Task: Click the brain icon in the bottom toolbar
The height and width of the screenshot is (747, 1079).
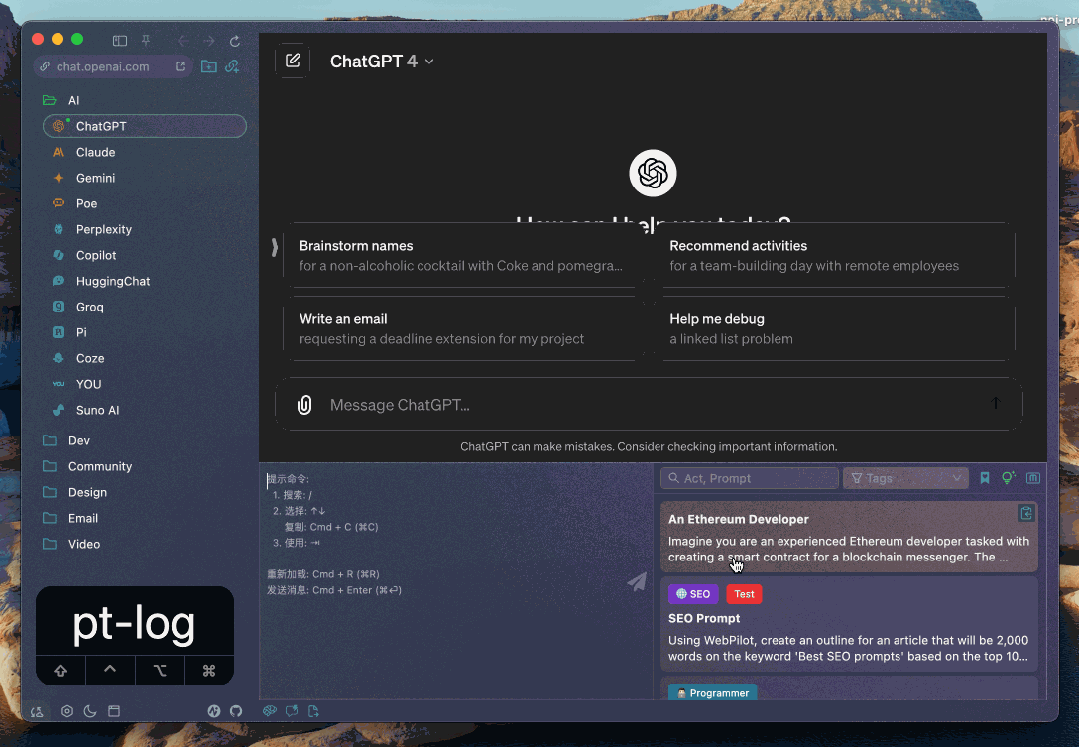Action: pos(270,711)
